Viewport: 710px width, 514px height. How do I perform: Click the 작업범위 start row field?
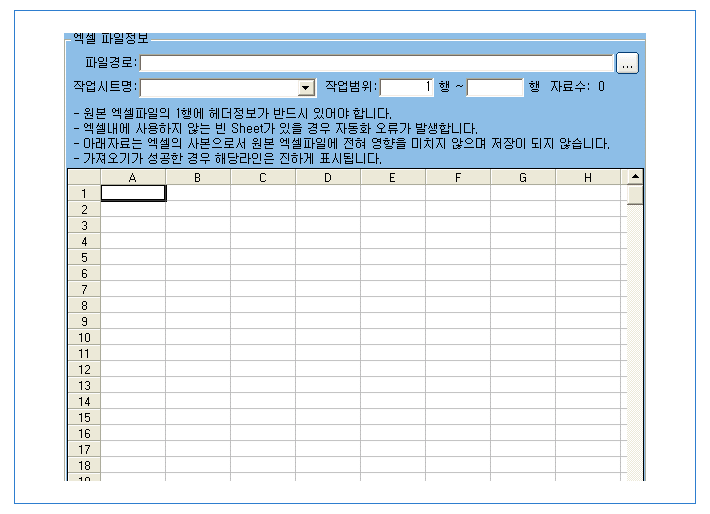406,87
